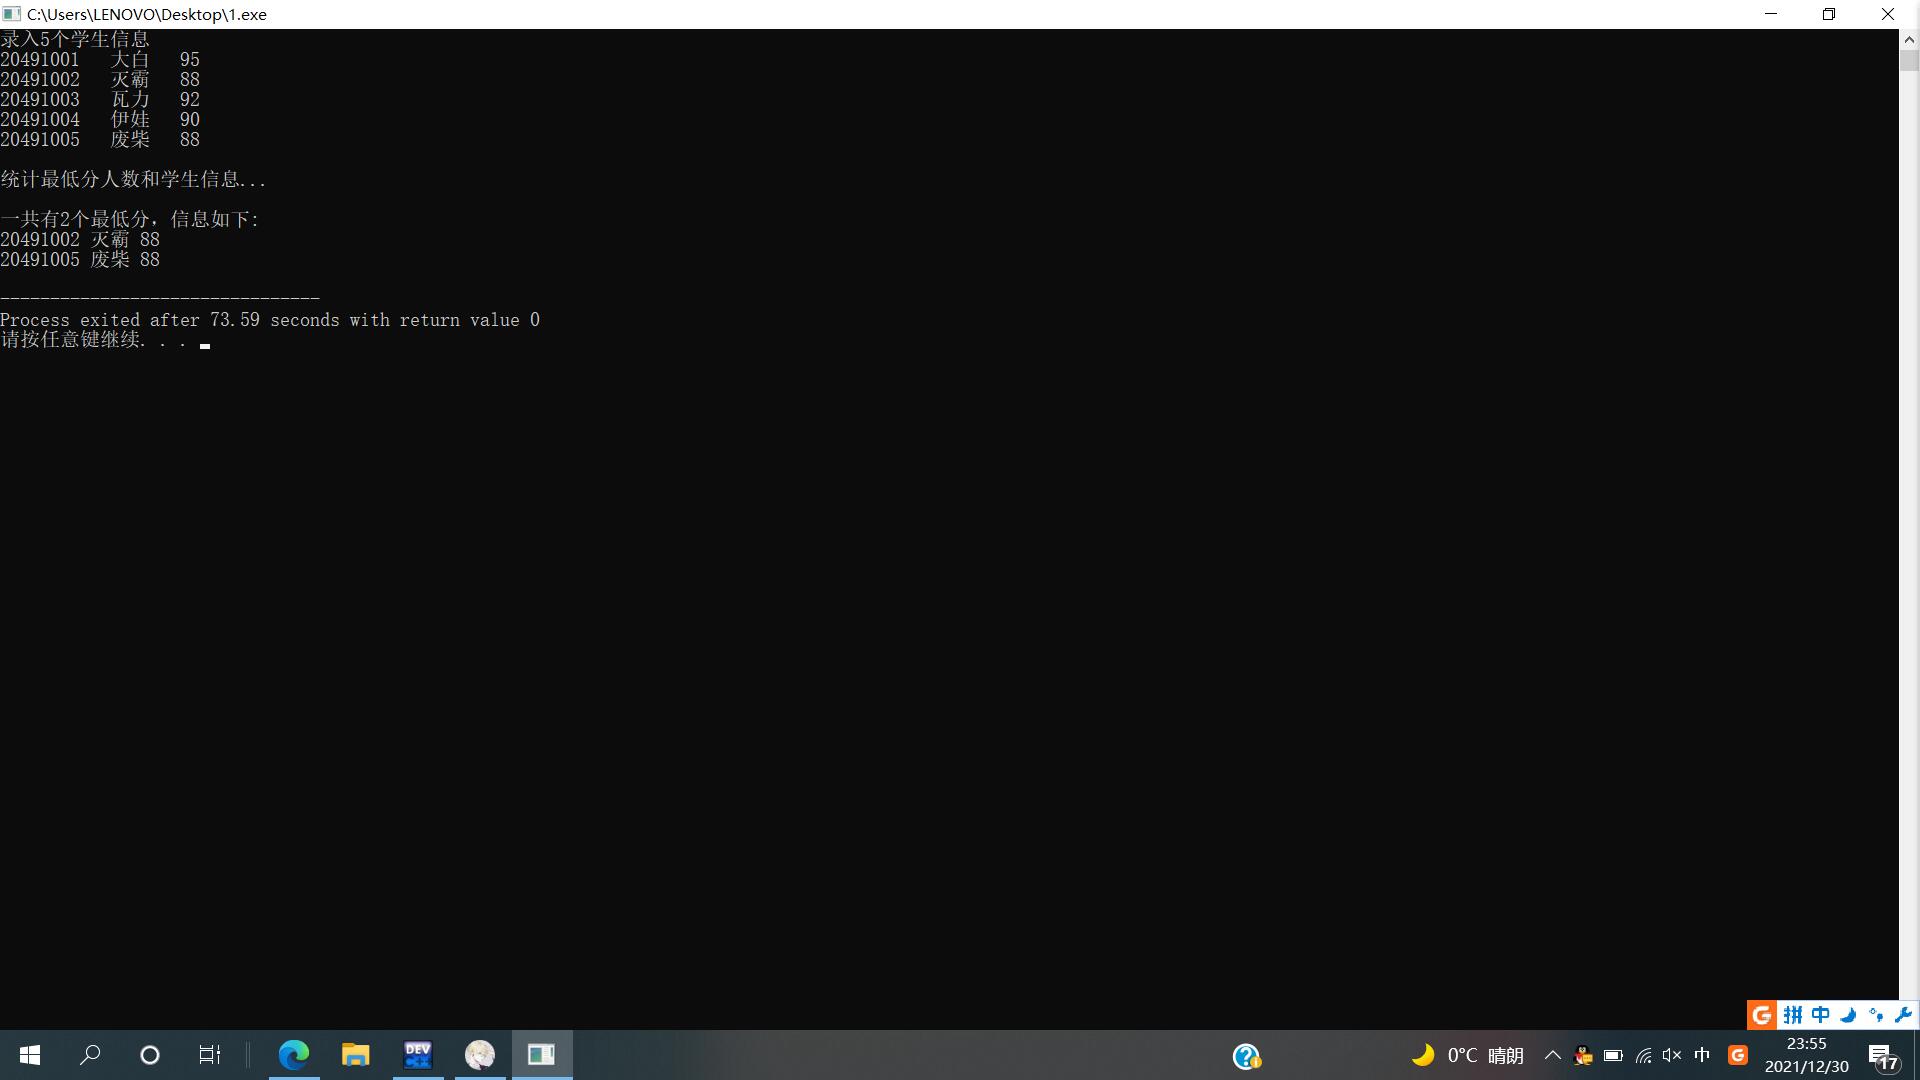Open the console window system menu icon
The image size is (1920, 1080).
(x=11, y=14)
